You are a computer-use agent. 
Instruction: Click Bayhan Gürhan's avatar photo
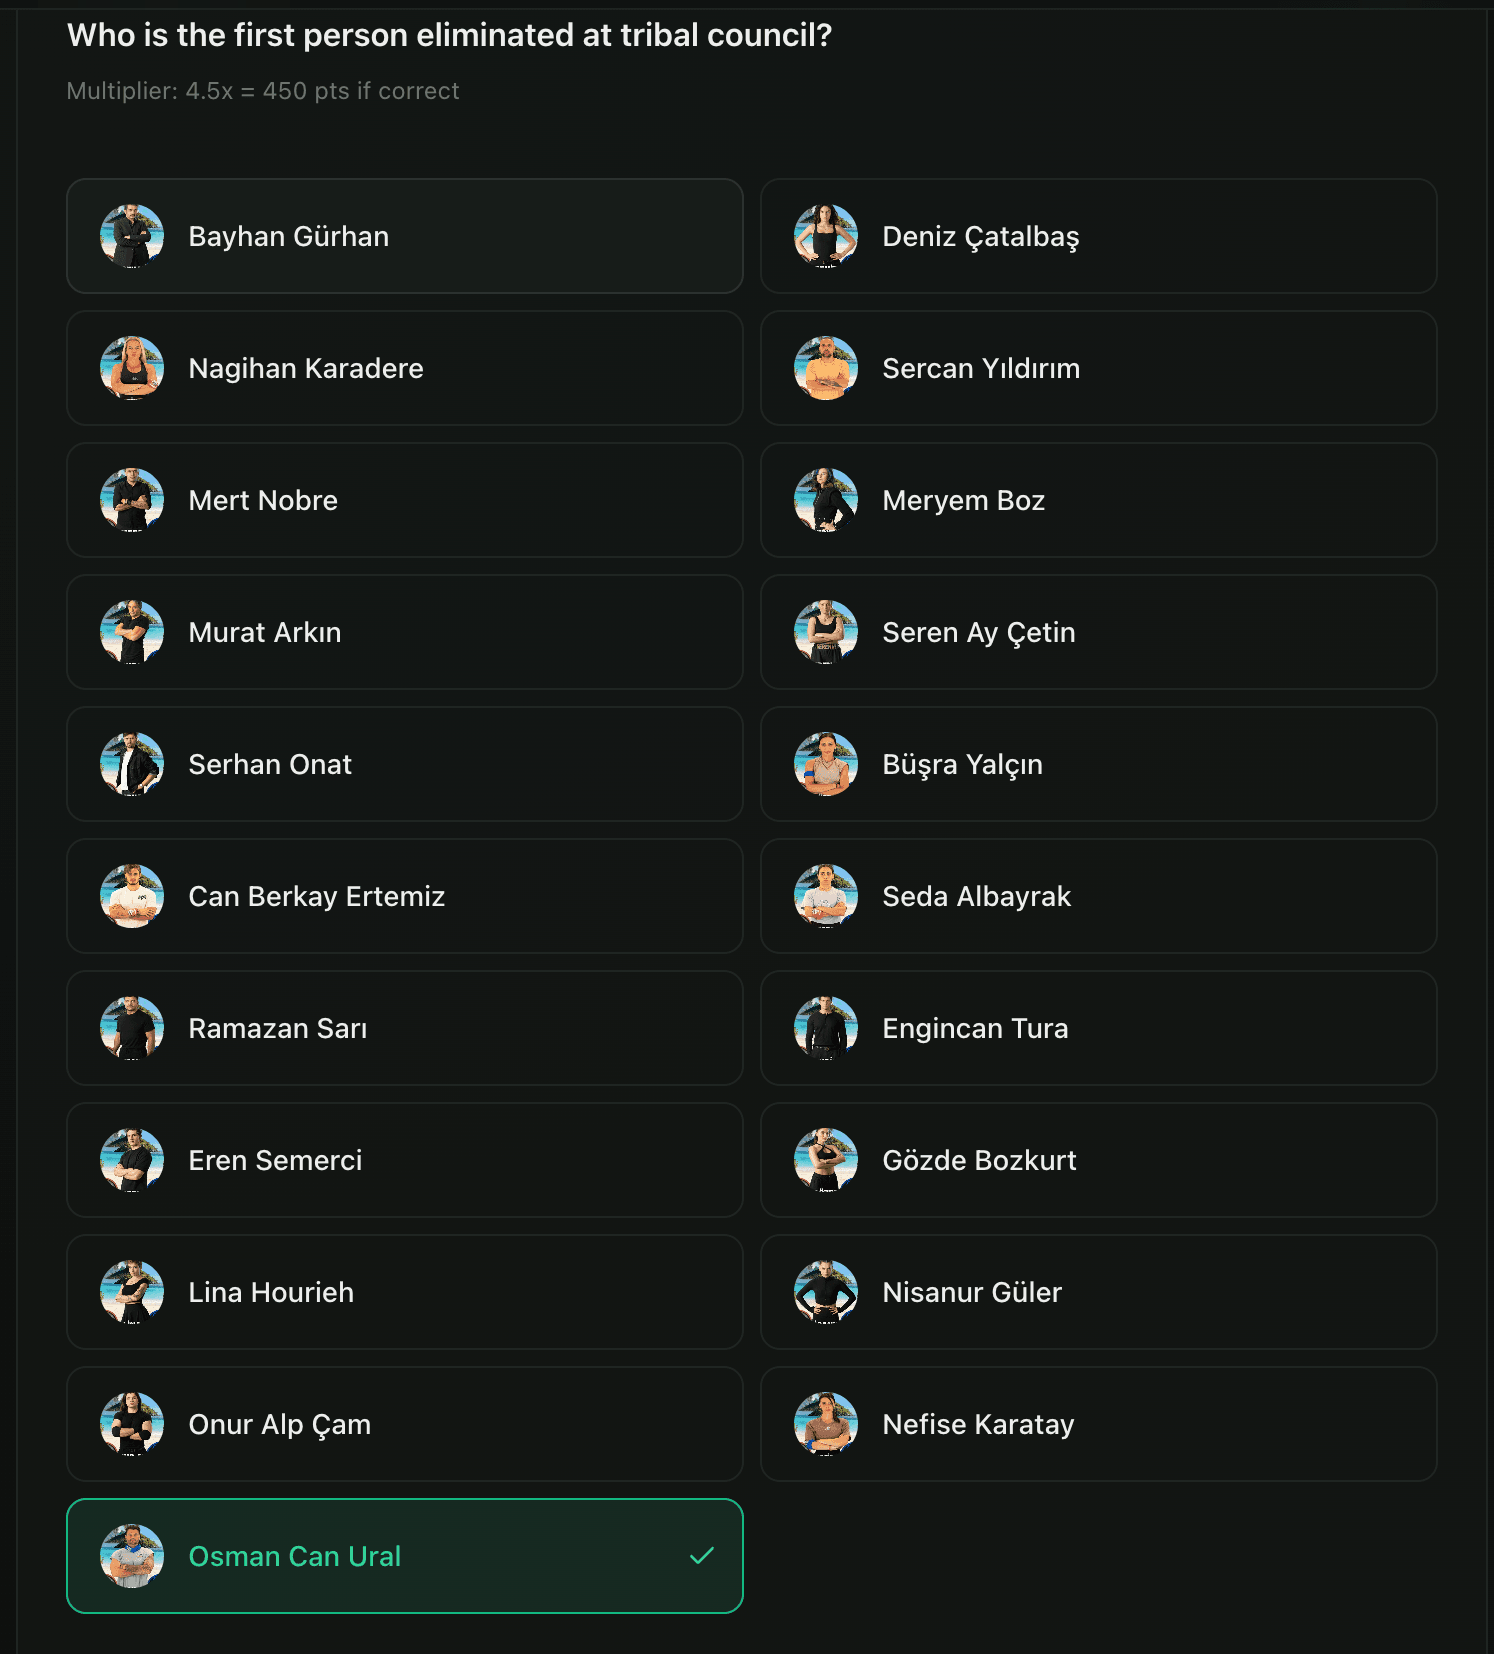click(132, 236)
